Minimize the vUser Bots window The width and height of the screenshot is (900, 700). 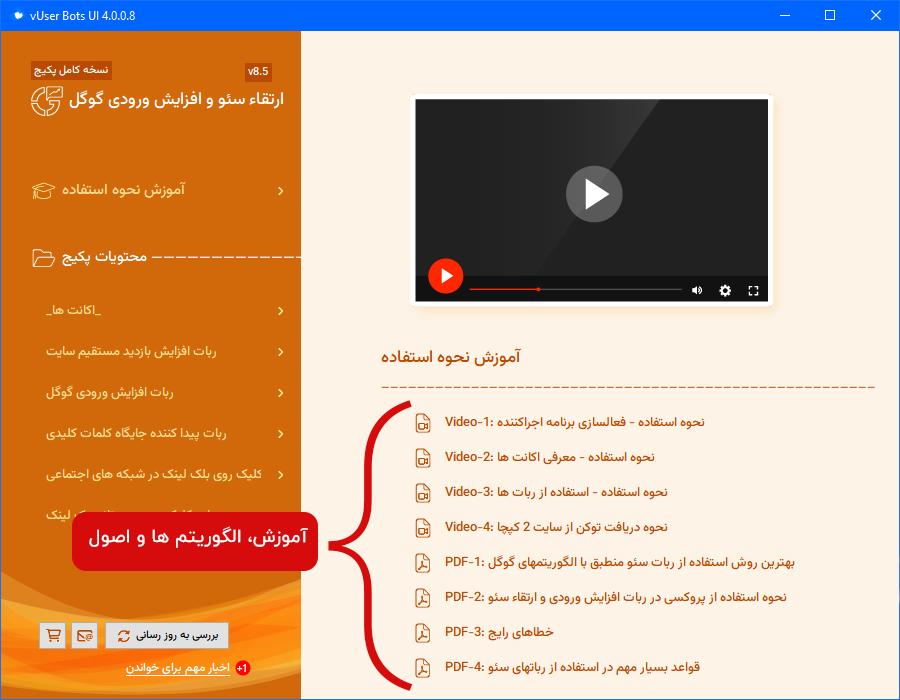click(x=785, y=15)
